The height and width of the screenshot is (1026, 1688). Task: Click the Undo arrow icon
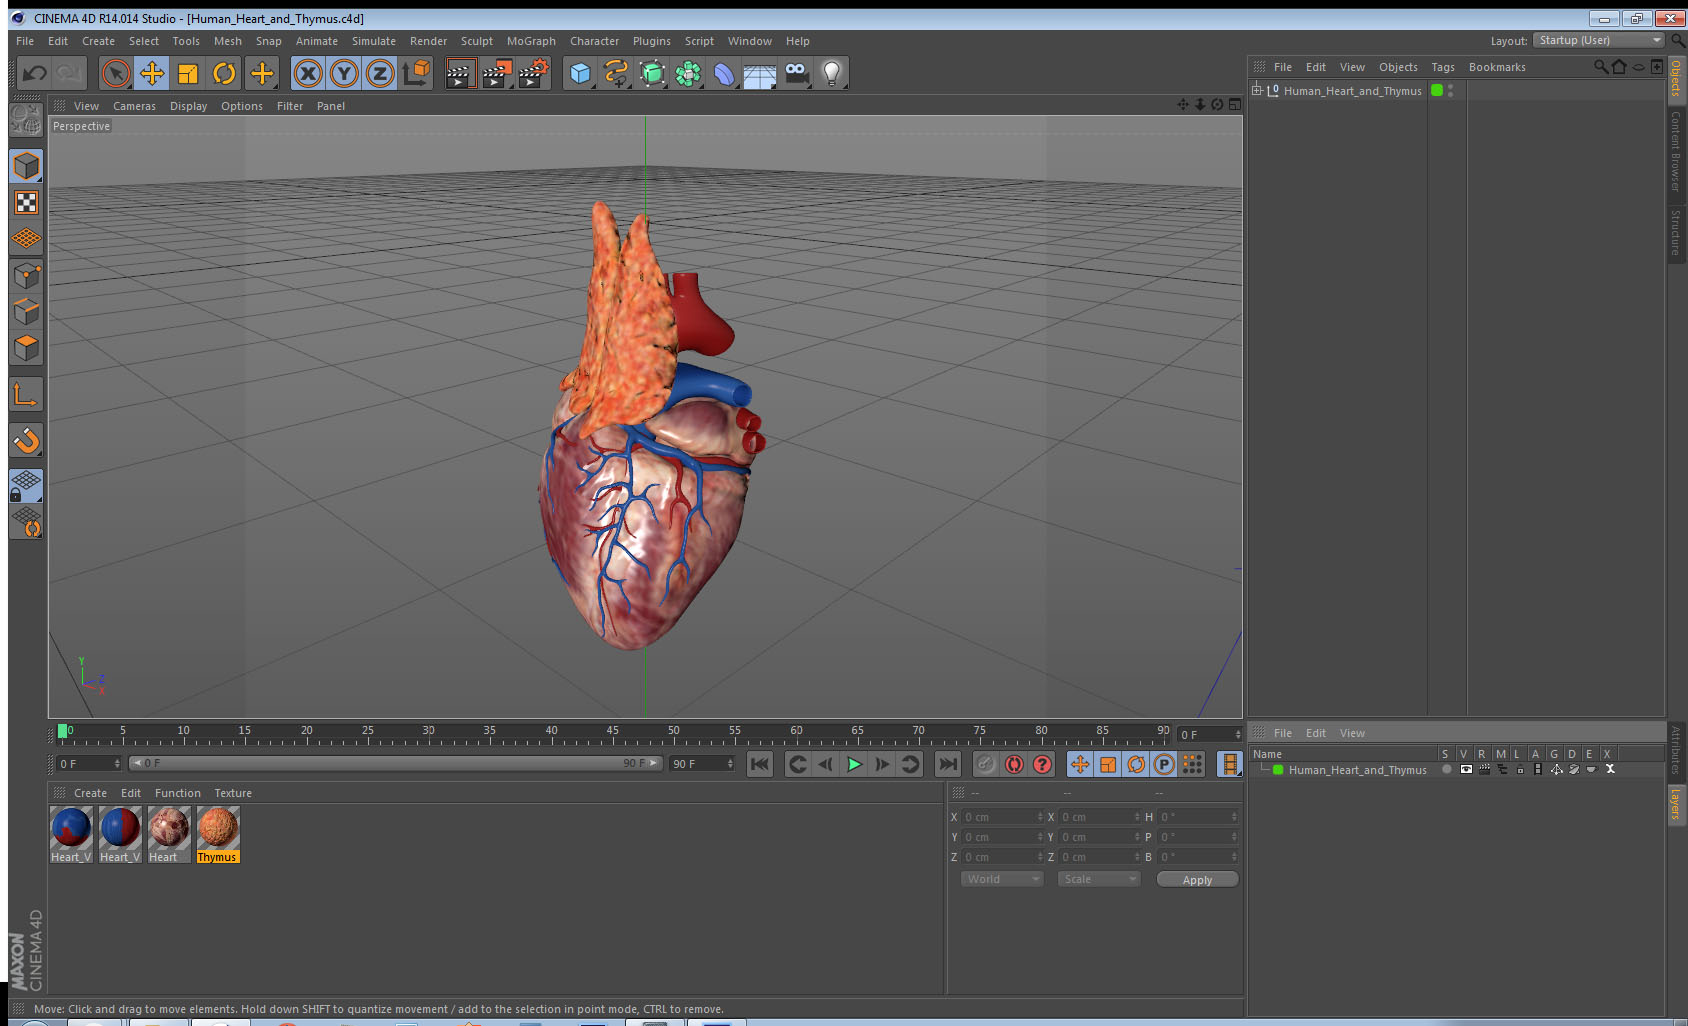pos(34,73)
